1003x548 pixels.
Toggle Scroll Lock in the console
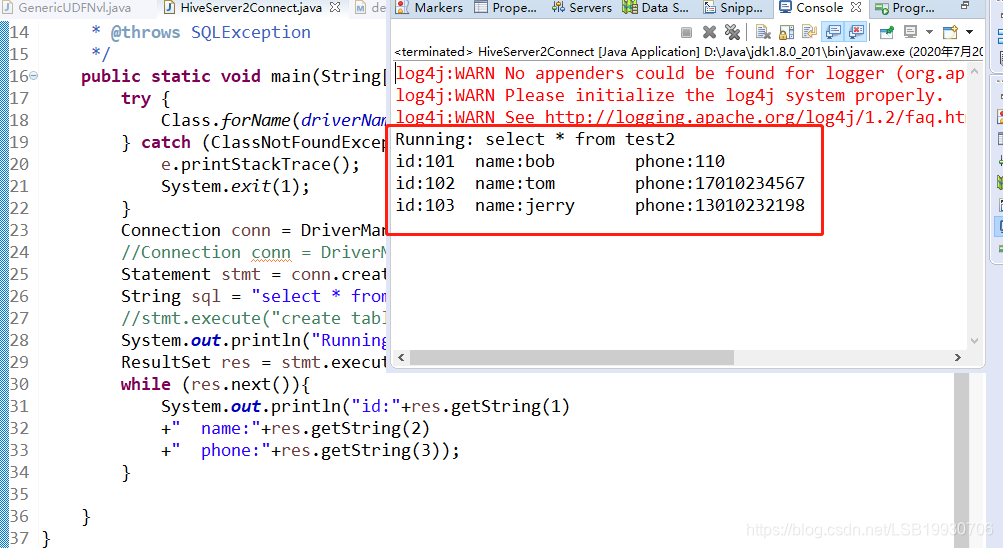[x=786, y=32]
